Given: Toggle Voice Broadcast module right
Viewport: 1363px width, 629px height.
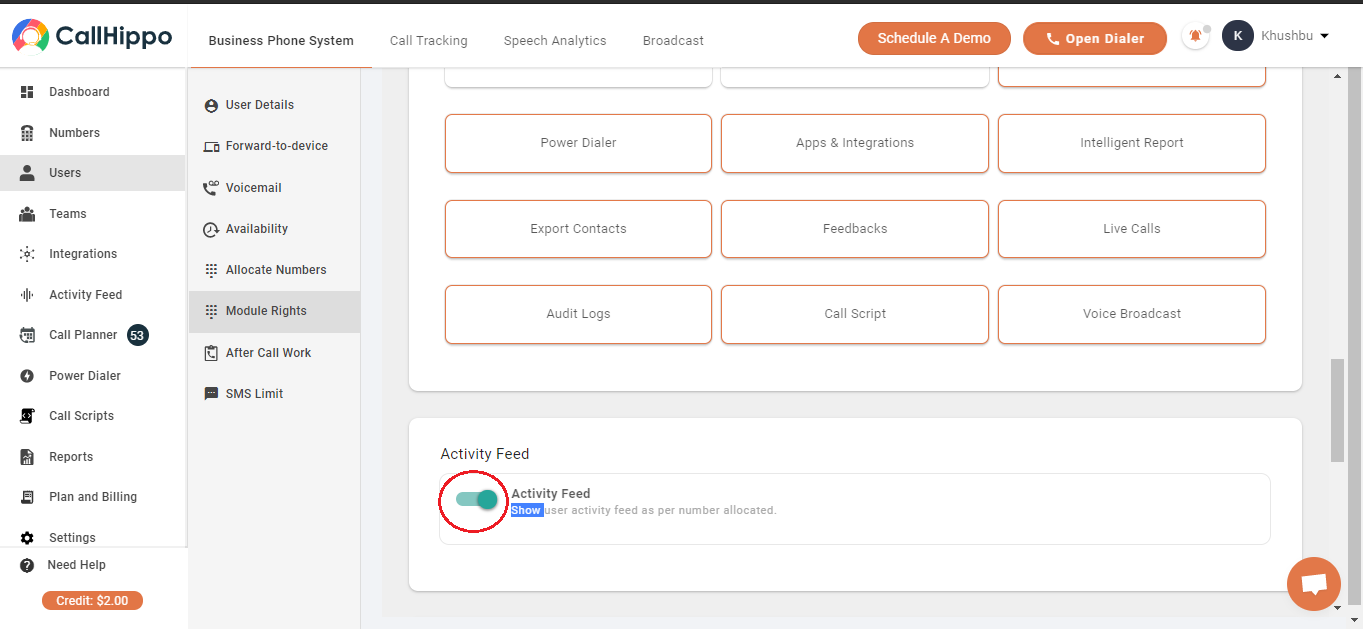Looking at the screenshot, I should pyautogui.click(x=1132, y=314).
